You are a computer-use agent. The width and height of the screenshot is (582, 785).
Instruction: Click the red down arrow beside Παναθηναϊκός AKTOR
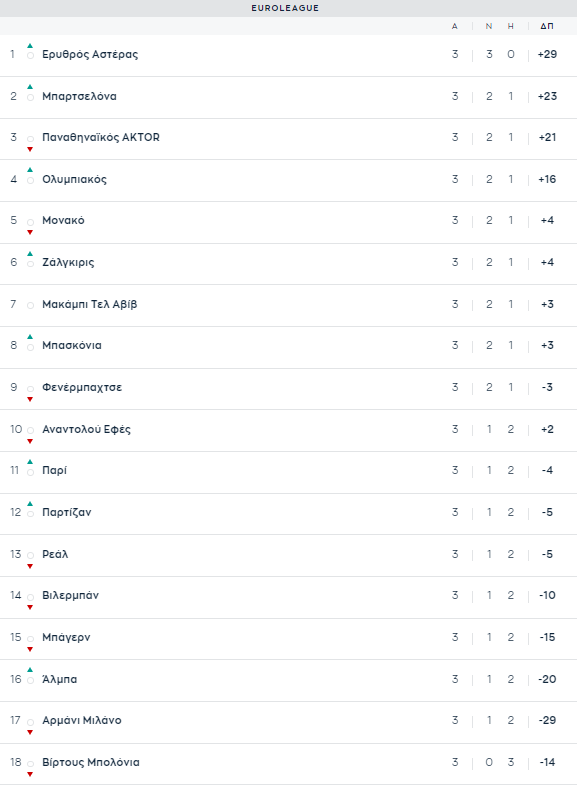click(x=30, y=149)
